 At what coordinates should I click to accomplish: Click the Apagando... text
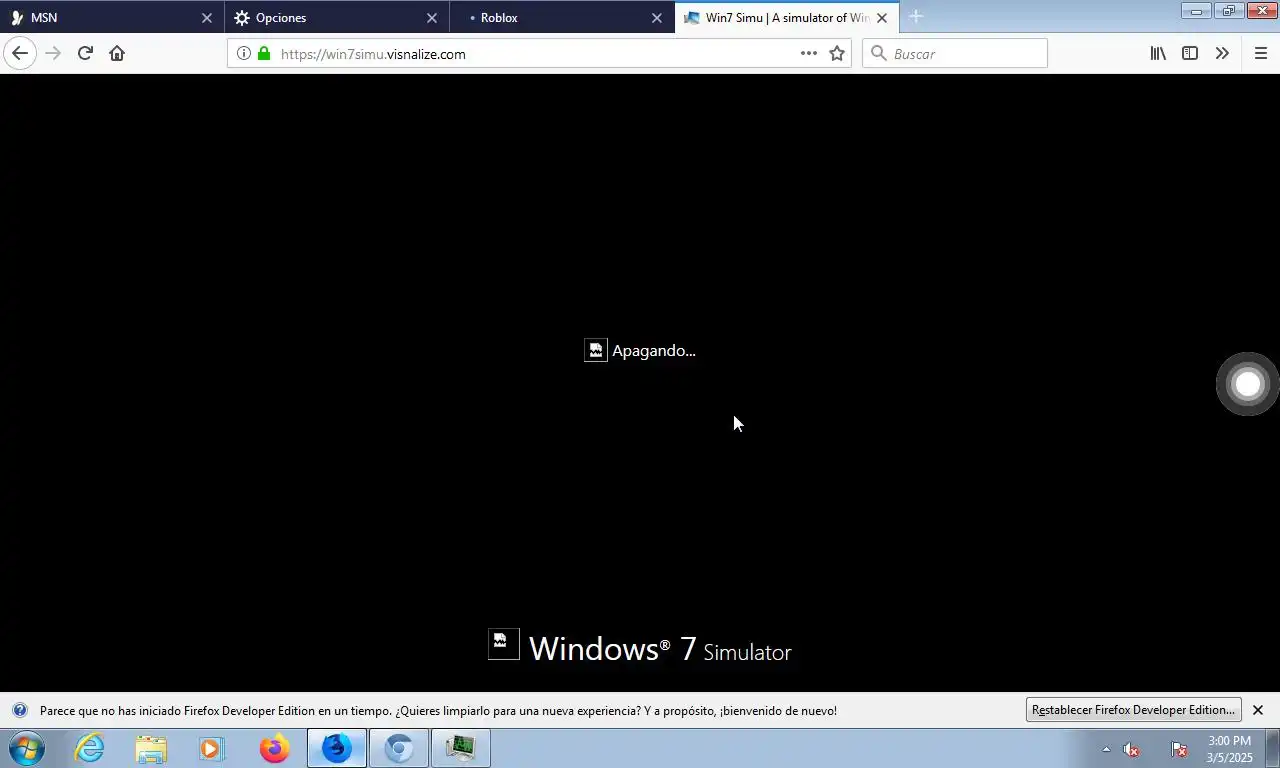click(x=654, y=351)
